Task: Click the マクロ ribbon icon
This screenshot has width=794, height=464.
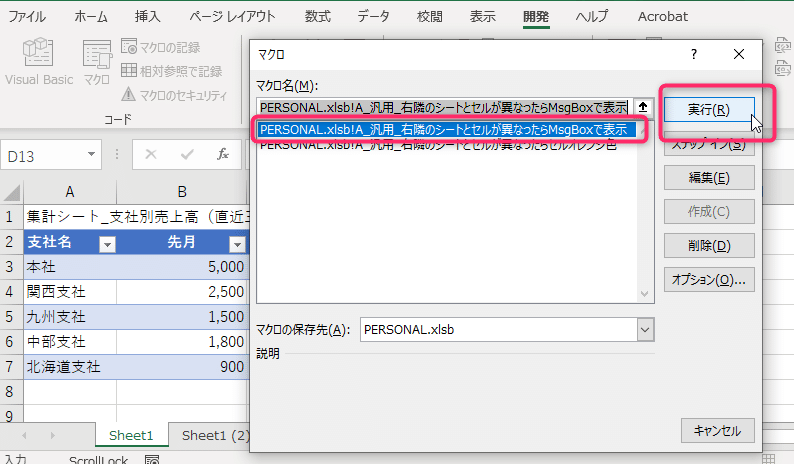Action: click(x=96, y=62)
